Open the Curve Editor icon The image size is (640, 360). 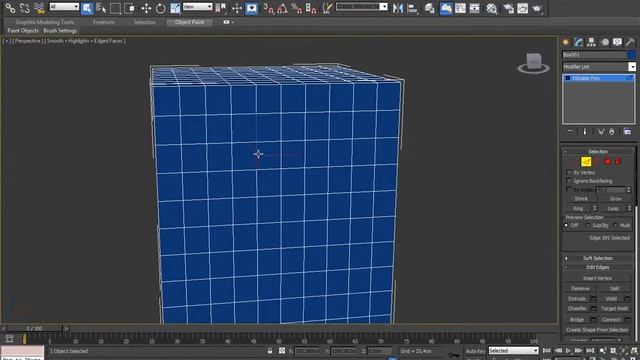[x=460, y=8]
